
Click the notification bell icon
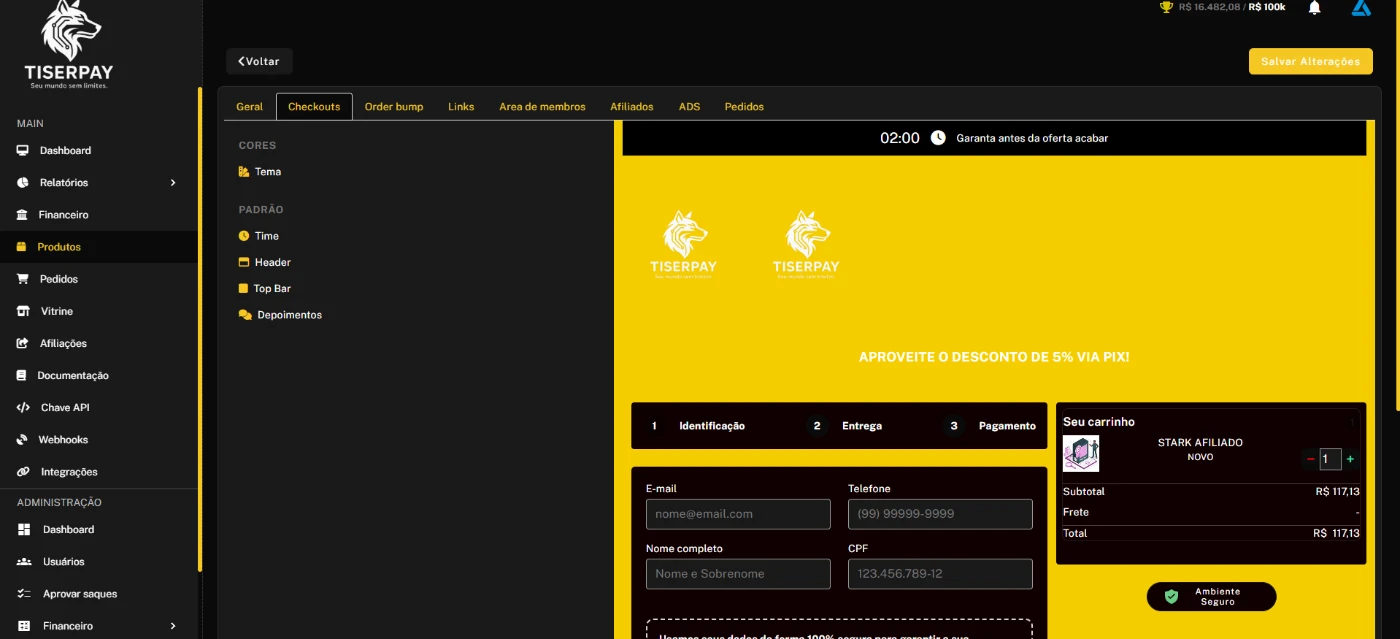(x=1314, y=8)
